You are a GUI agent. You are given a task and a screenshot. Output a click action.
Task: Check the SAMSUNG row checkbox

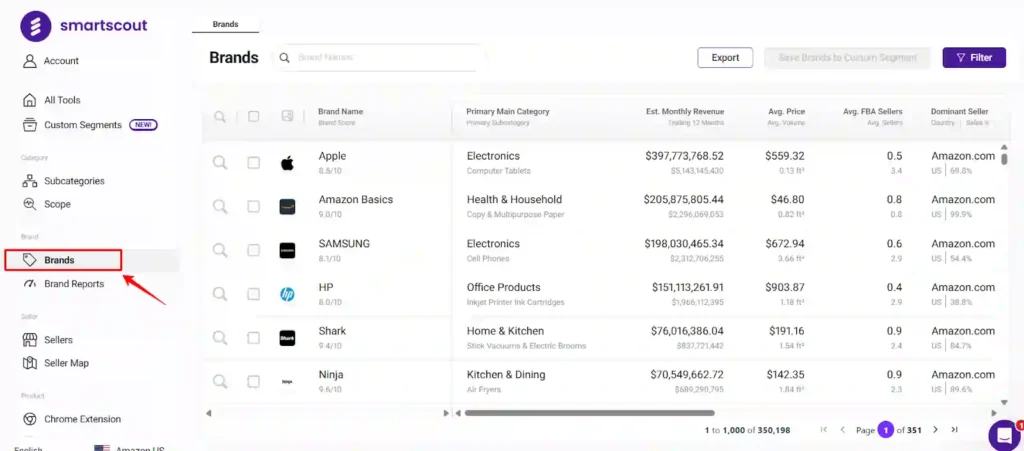point(253,251)
